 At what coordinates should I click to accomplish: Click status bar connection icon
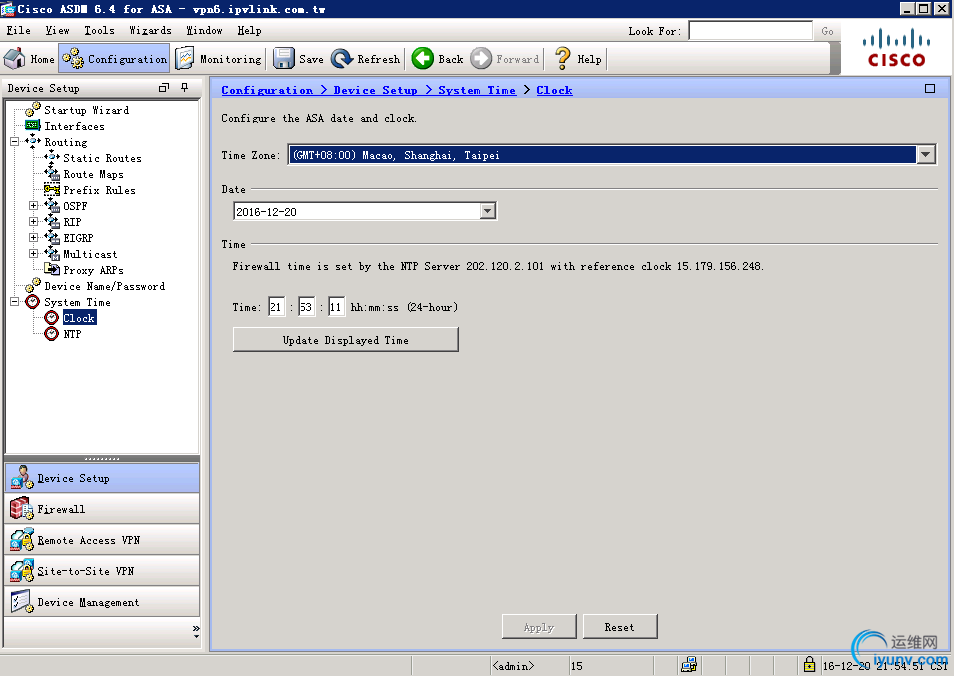[689, 664]
